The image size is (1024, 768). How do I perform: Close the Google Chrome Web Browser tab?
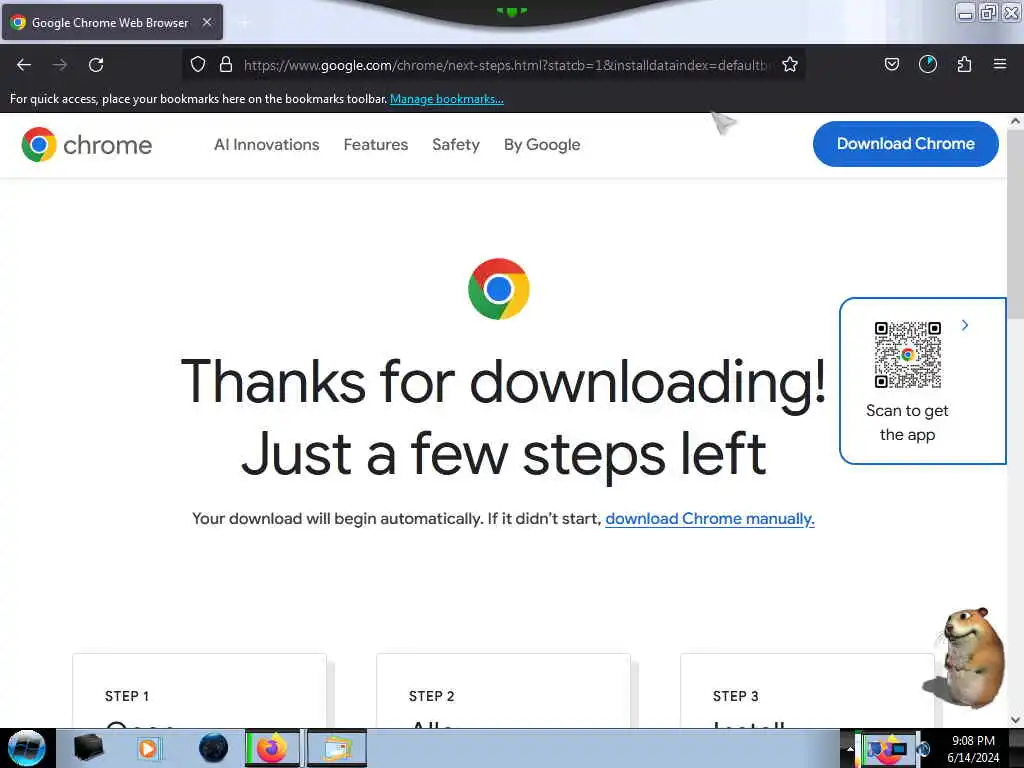click(207, 22)
